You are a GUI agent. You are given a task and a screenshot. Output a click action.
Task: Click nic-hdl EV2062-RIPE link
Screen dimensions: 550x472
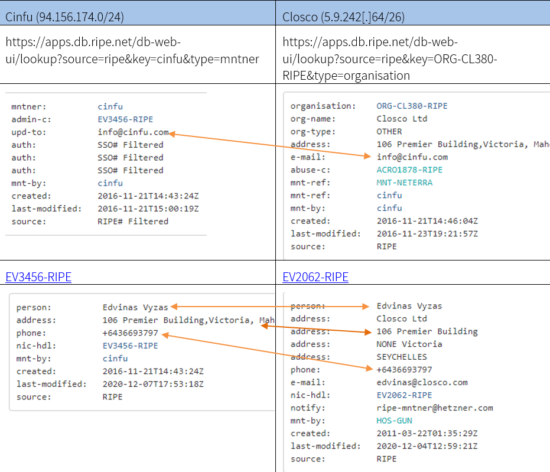pyautogui.click(x=404, y=395)
